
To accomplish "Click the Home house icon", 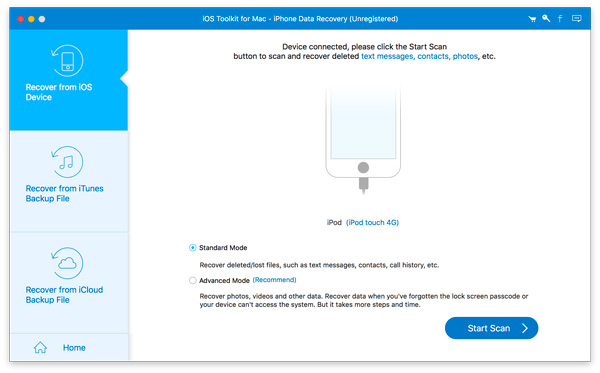I will (40, 347).
